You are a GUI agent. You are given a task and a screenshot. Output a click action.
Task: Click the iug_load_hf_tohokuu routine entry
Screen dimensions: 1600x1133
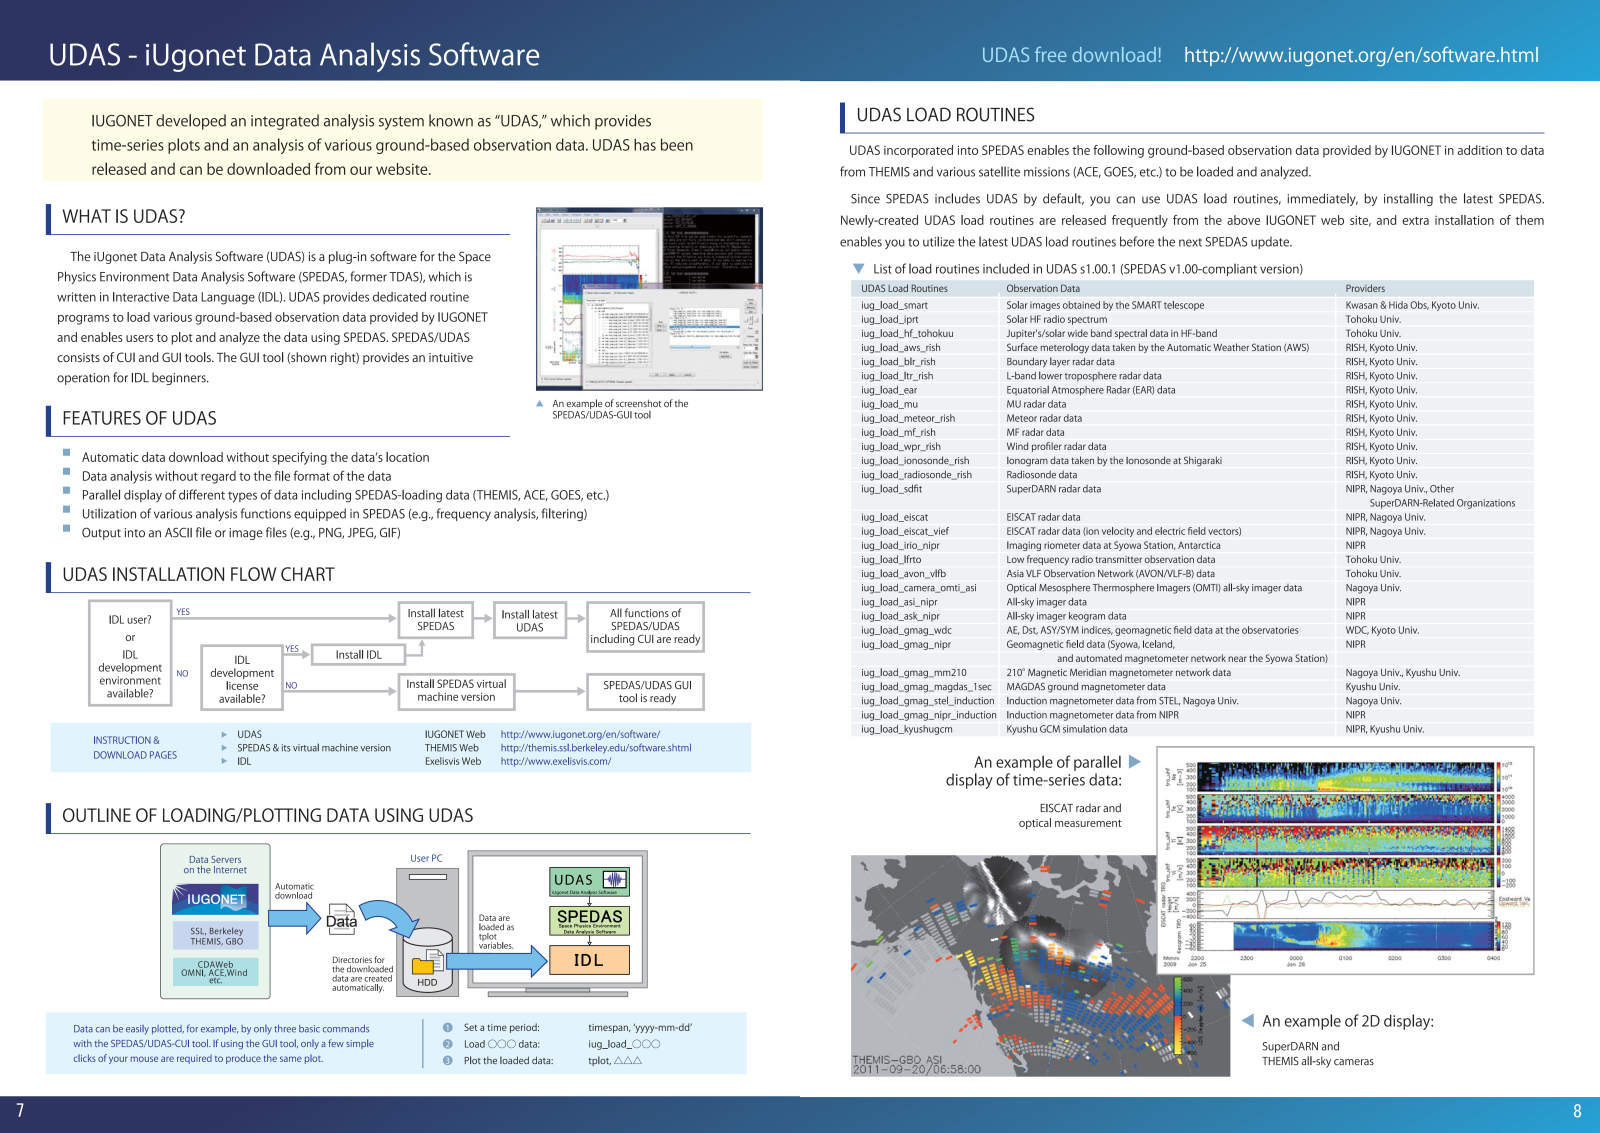pos(907,334)
